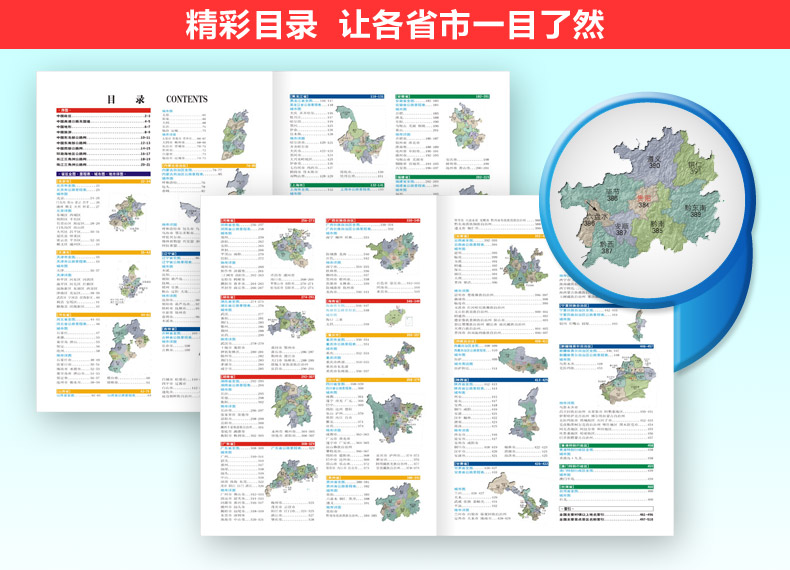Click the 铜仁 region on Guizhou map
This screenshot has height=570, width=790.
[696, 165]
